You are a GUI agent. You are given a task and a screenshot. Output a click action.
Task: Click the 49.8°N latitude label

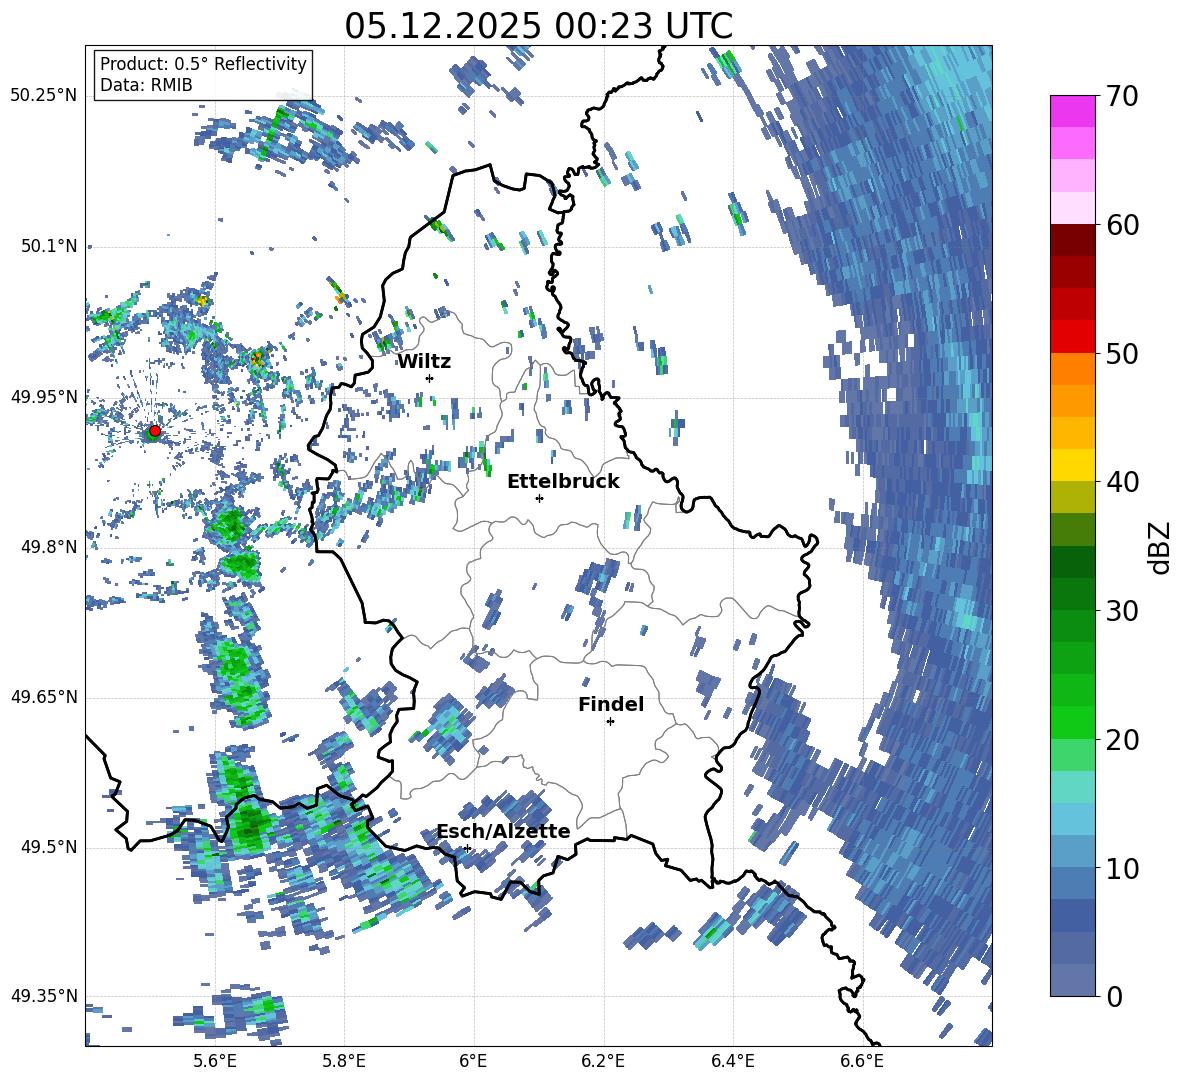tap(50, 546)
